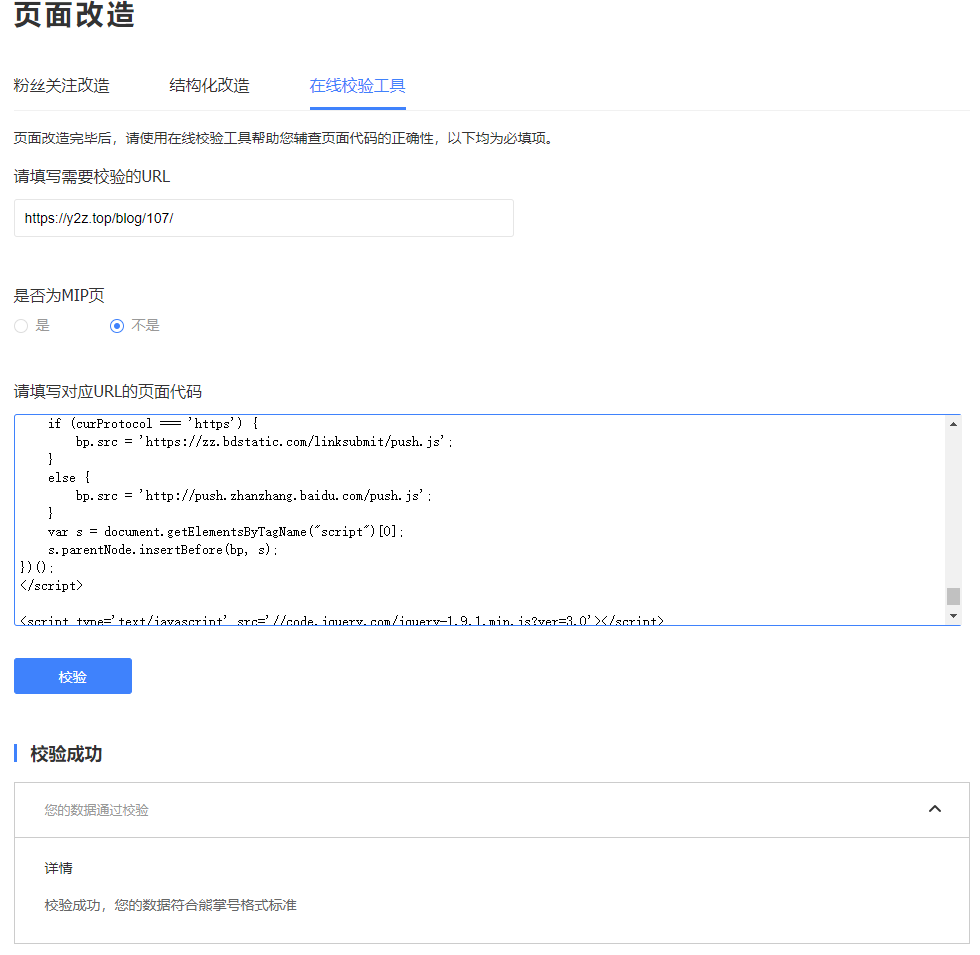
Task: Click the 详情 label in results
Action: click(58, 868)
